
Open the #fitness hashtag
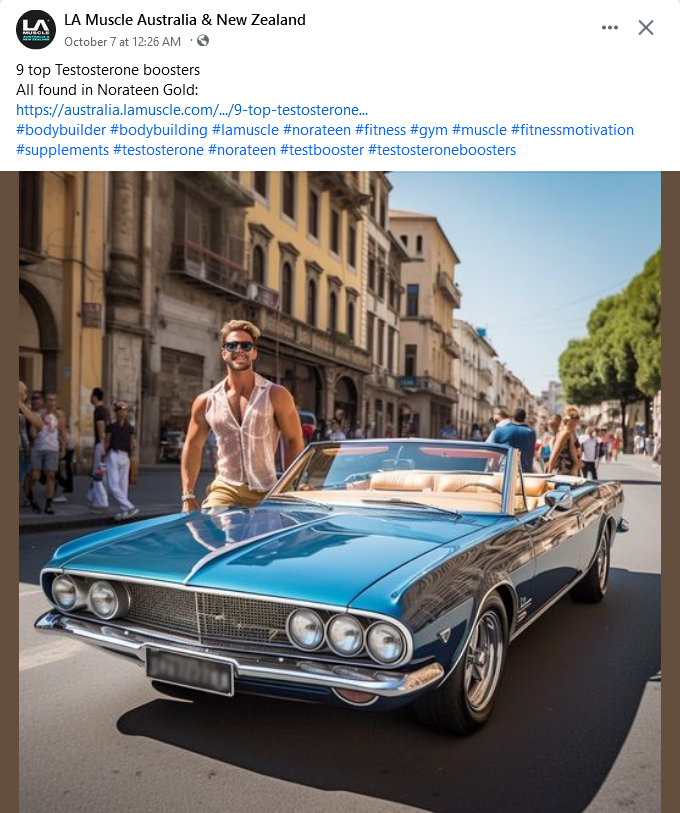pyautogui.click(x=380, y=130)
